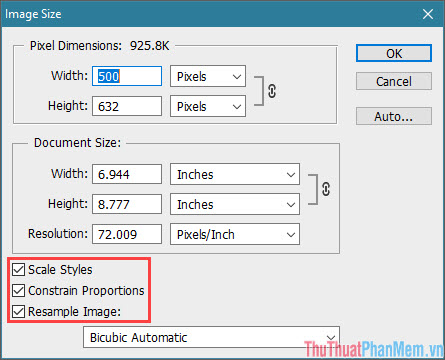Click the Document Size label
Screen dimensions: 445x360
pos(77,143)
